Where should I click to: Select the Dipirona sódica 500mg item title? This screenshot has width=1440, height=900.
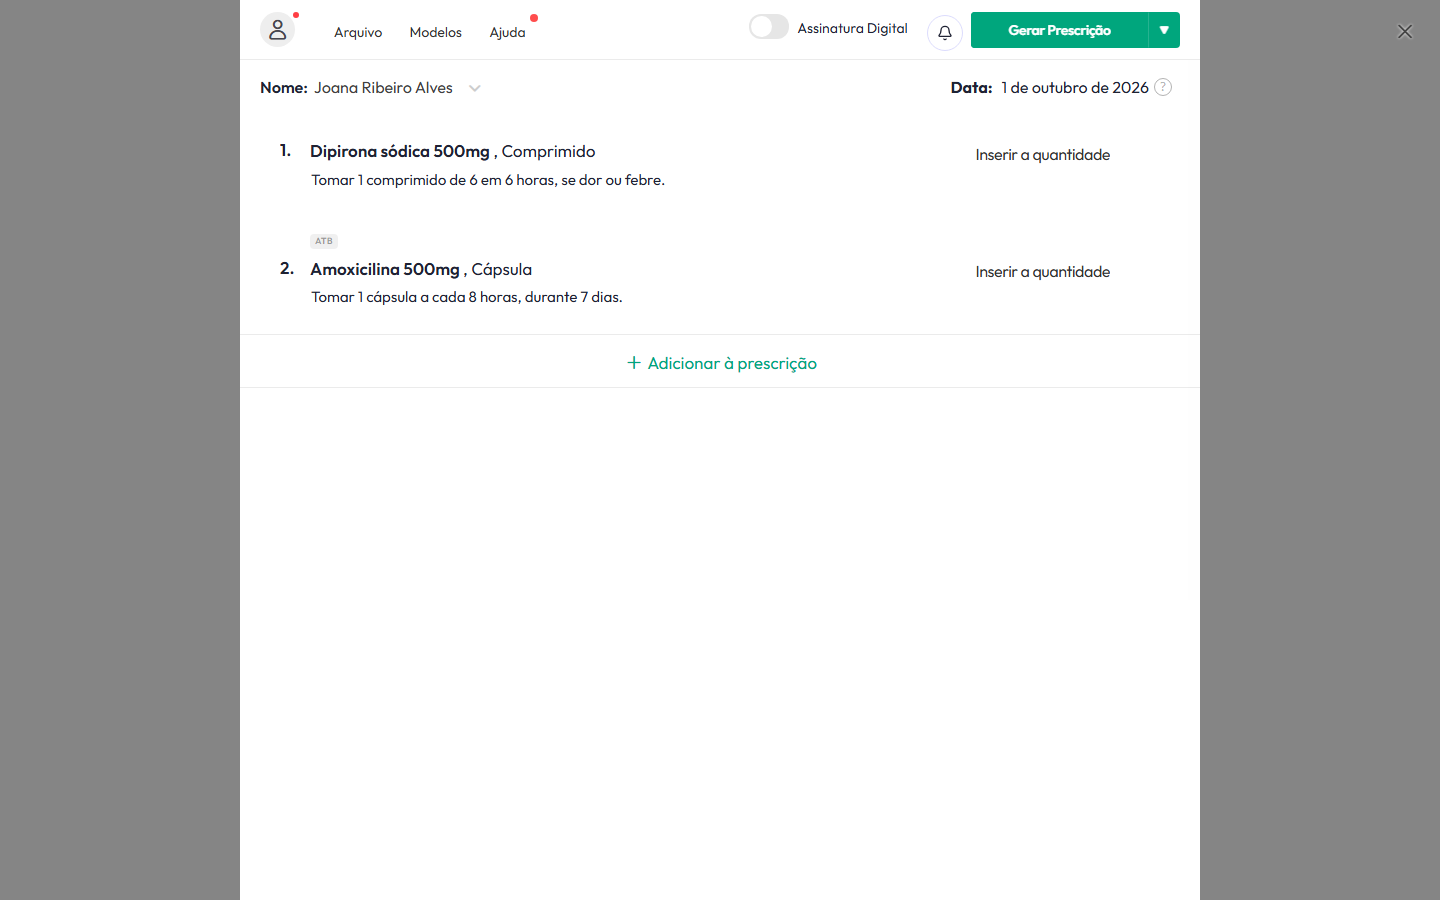(400, 151)
